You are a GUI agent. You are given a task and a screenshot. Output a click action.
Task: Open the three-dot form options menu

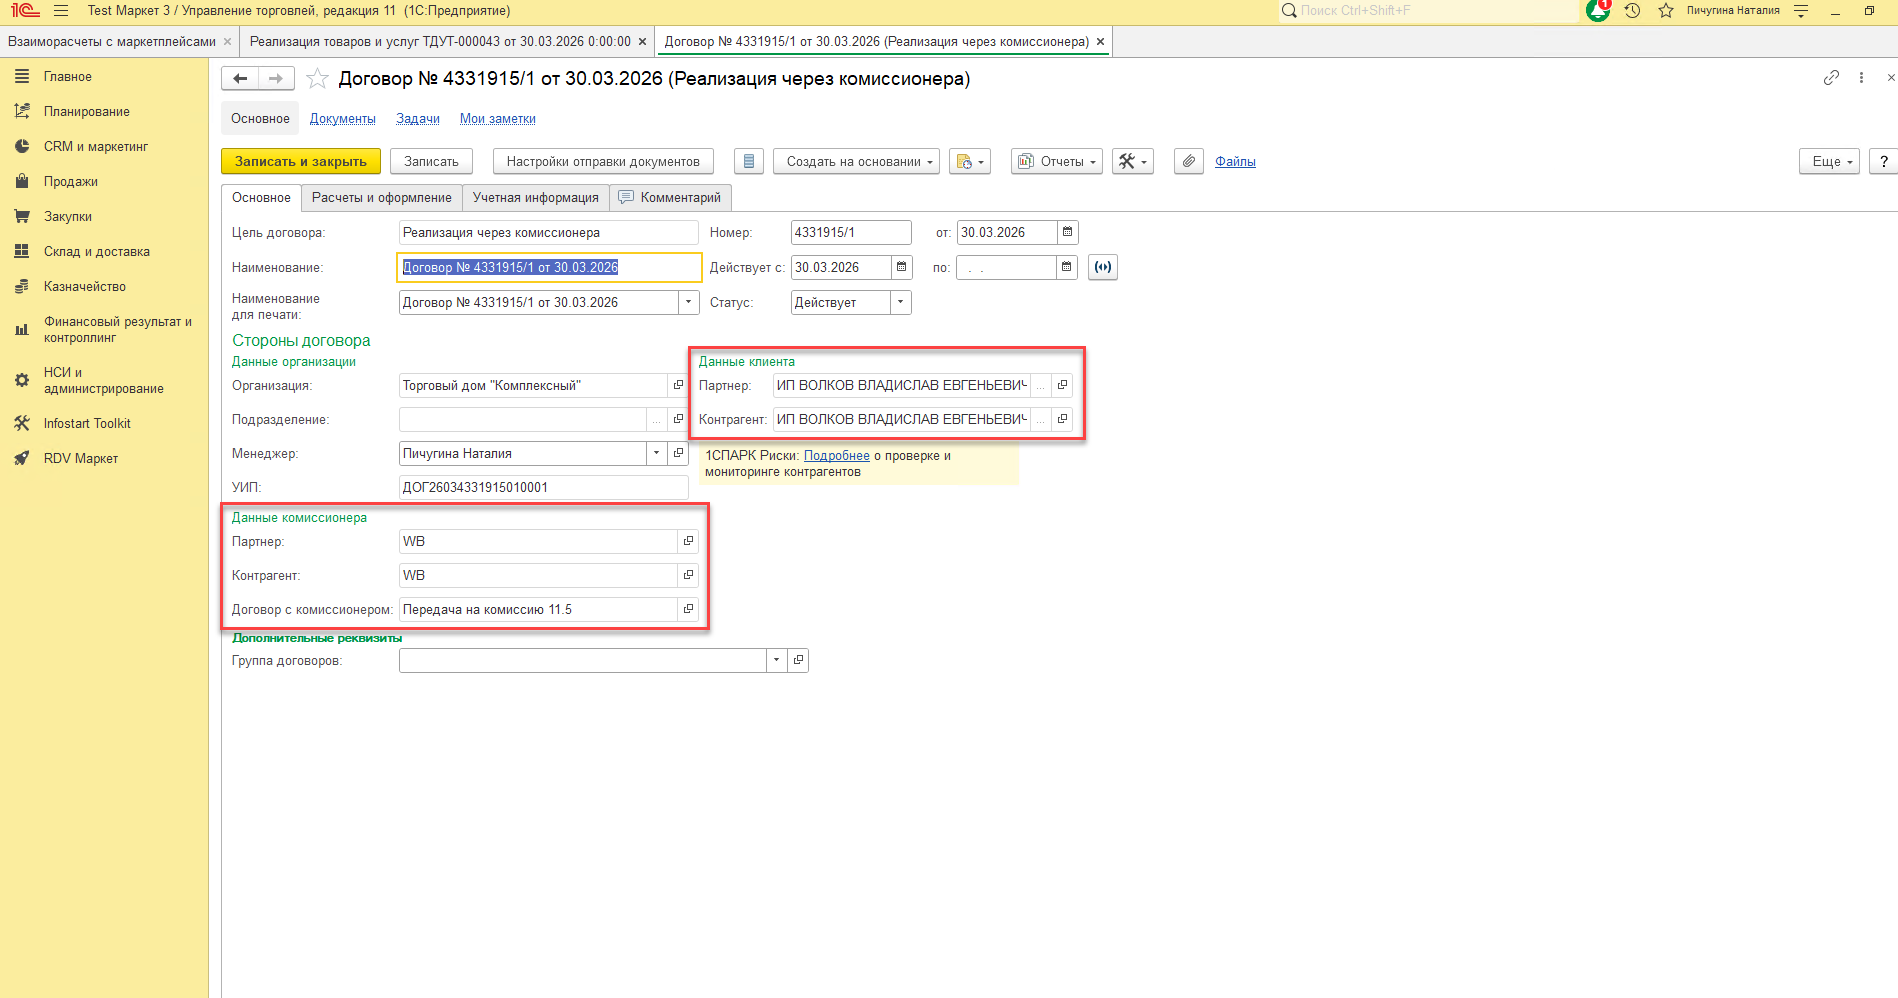pos(1861,78)
